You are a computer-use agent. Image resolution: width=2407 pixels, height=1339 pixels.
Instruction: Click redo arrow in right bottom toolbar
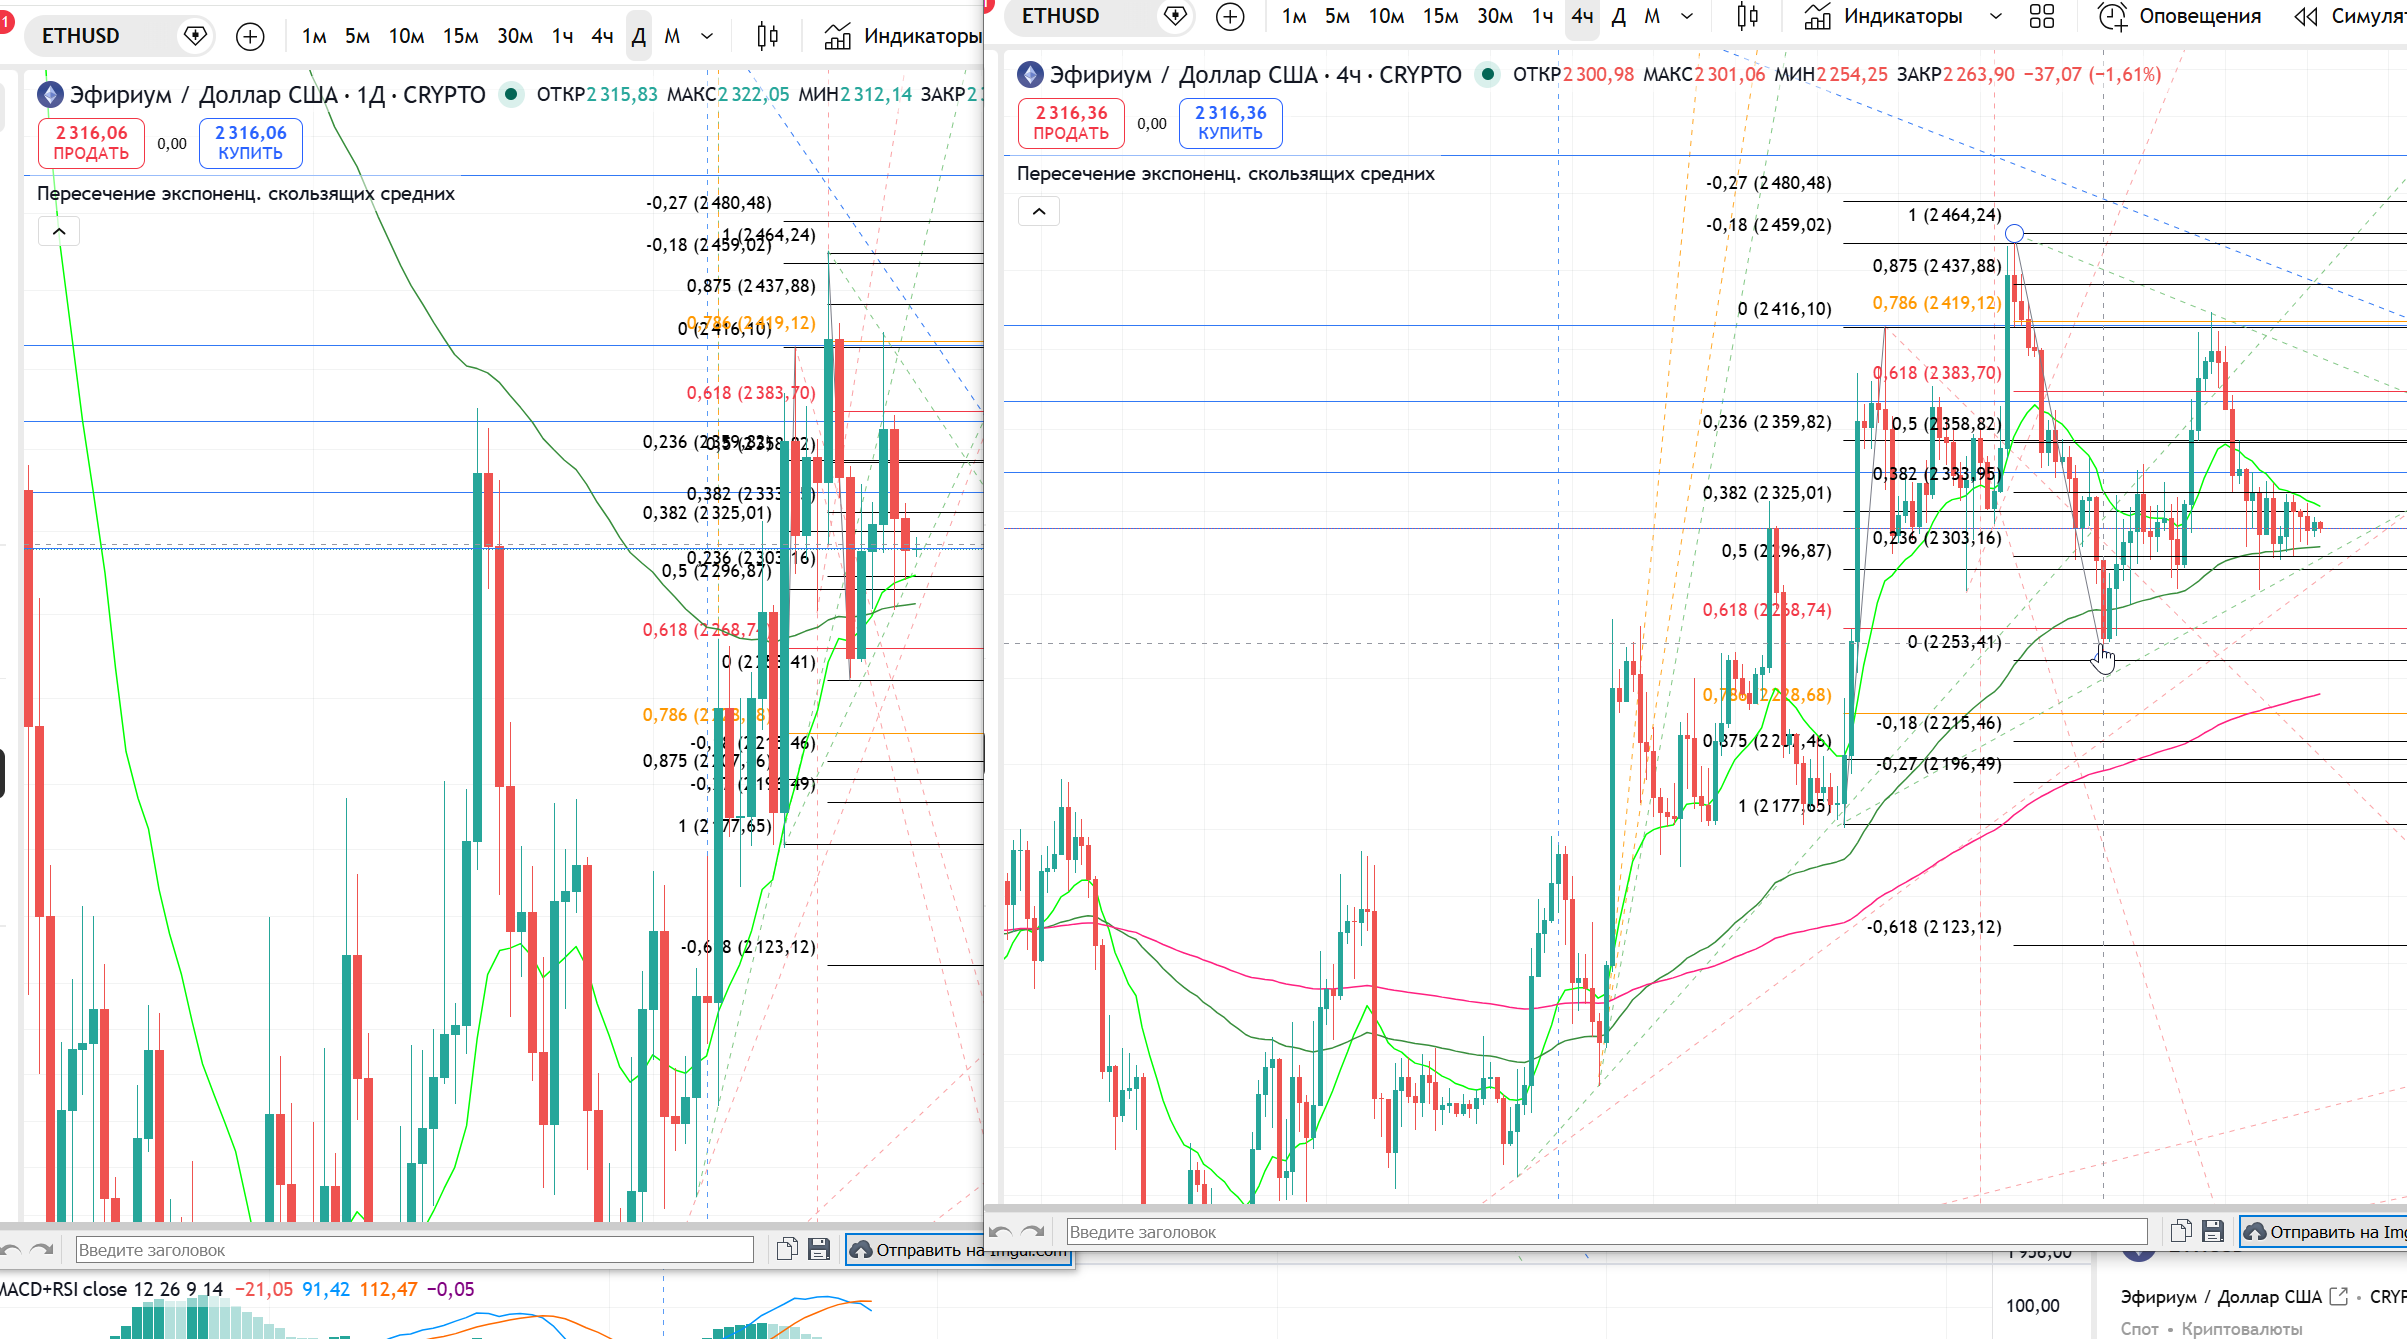(x=1034, y=1231)
